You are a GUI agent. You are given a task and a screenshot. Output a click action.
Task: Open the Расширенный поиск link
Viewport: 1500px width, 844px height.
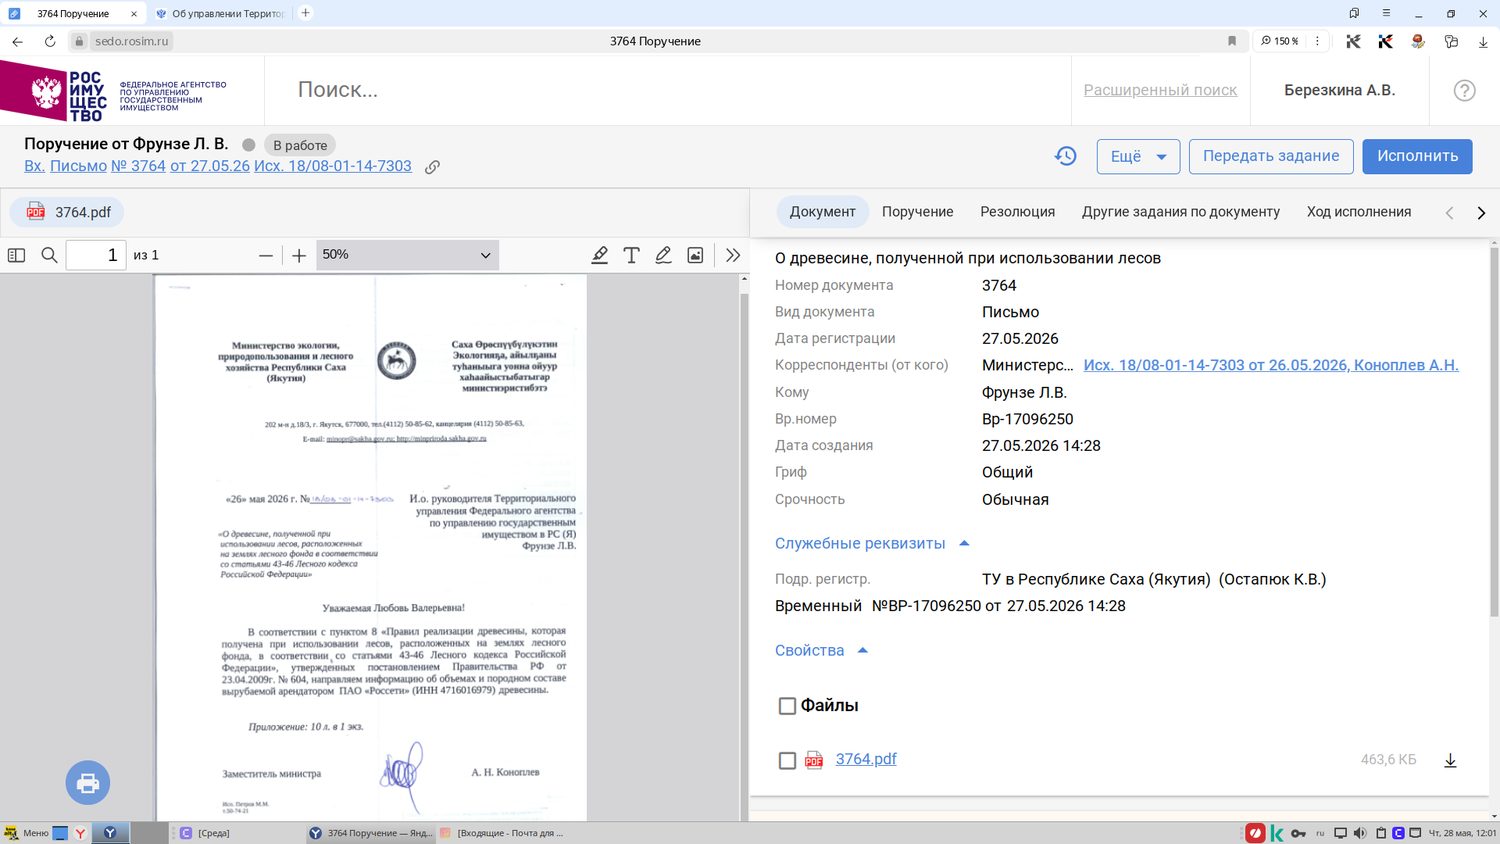point(1160,90)
